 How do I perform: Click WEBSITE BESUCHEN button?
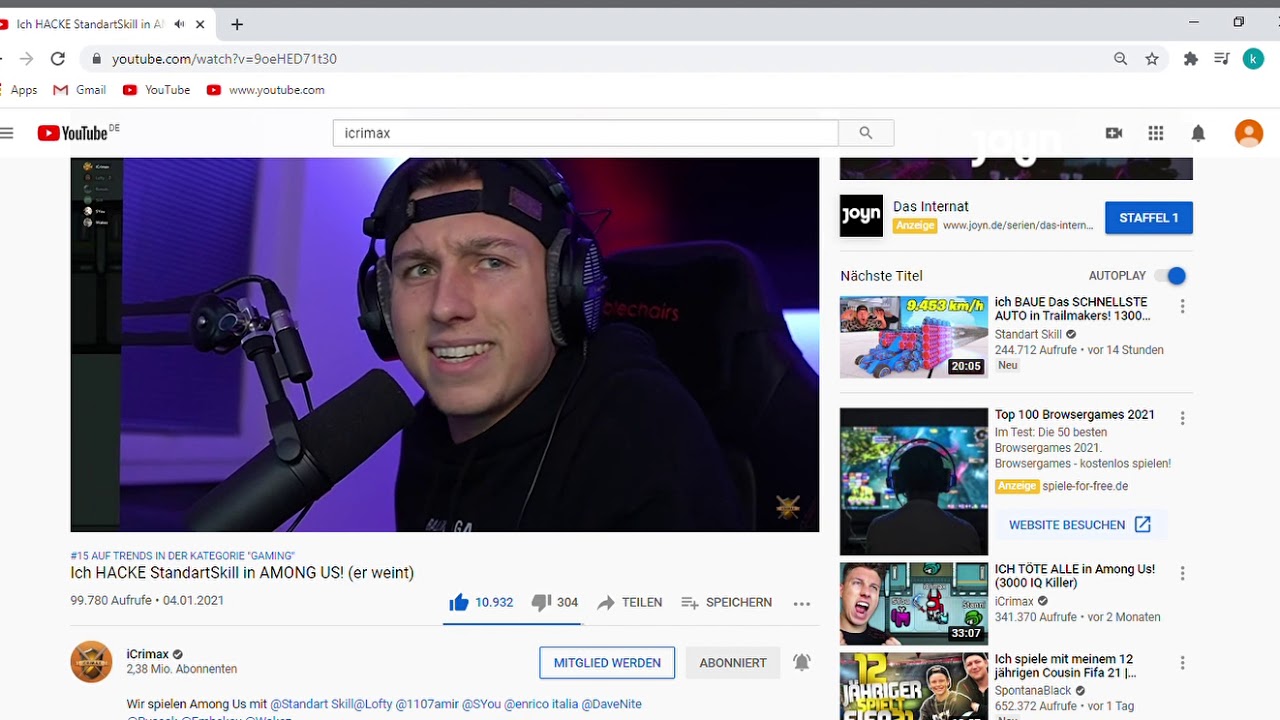pyautogui.click(x=1080, y=525)
